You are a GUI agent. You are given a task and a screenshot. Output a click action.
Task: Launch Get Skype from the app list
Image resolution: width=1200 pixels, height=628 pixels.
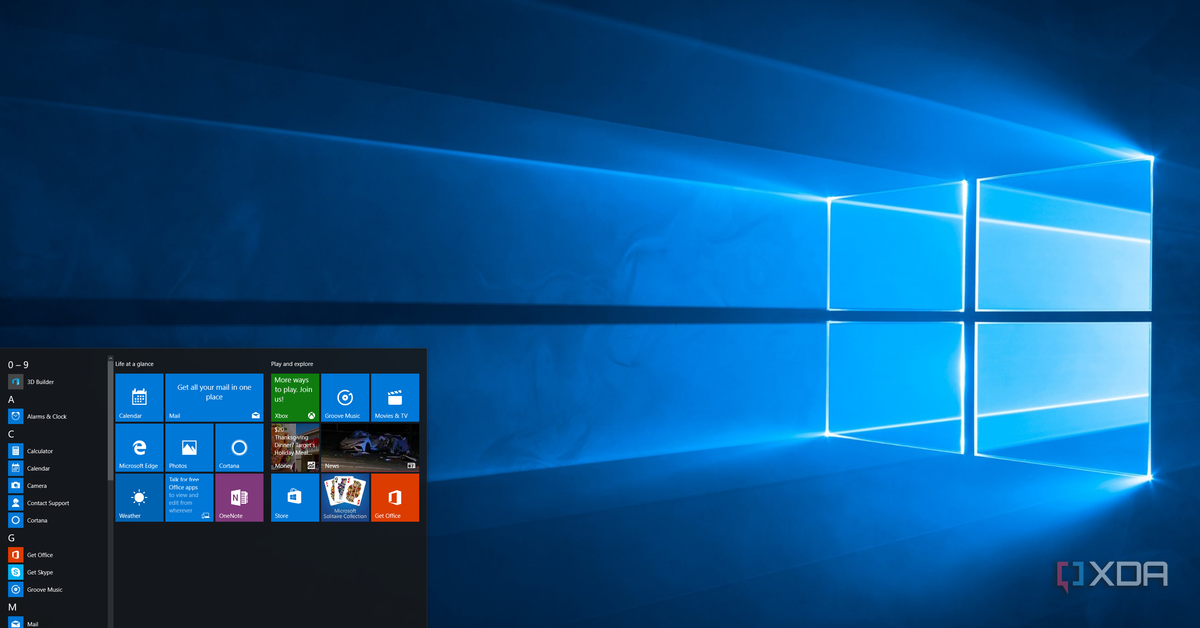55,572
